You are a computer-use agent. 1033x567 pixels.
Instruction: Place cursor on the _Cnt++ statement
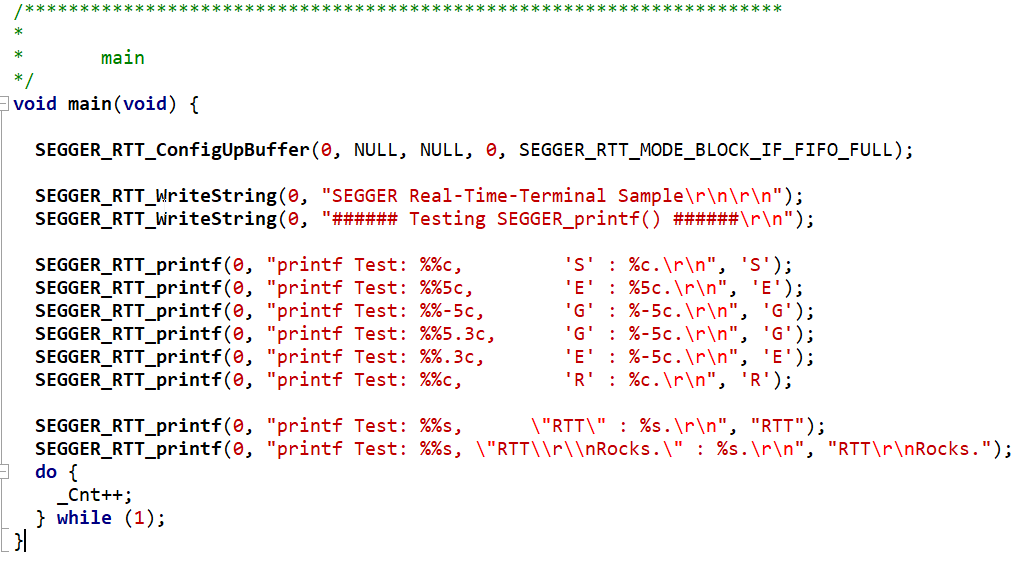point(95,495)
